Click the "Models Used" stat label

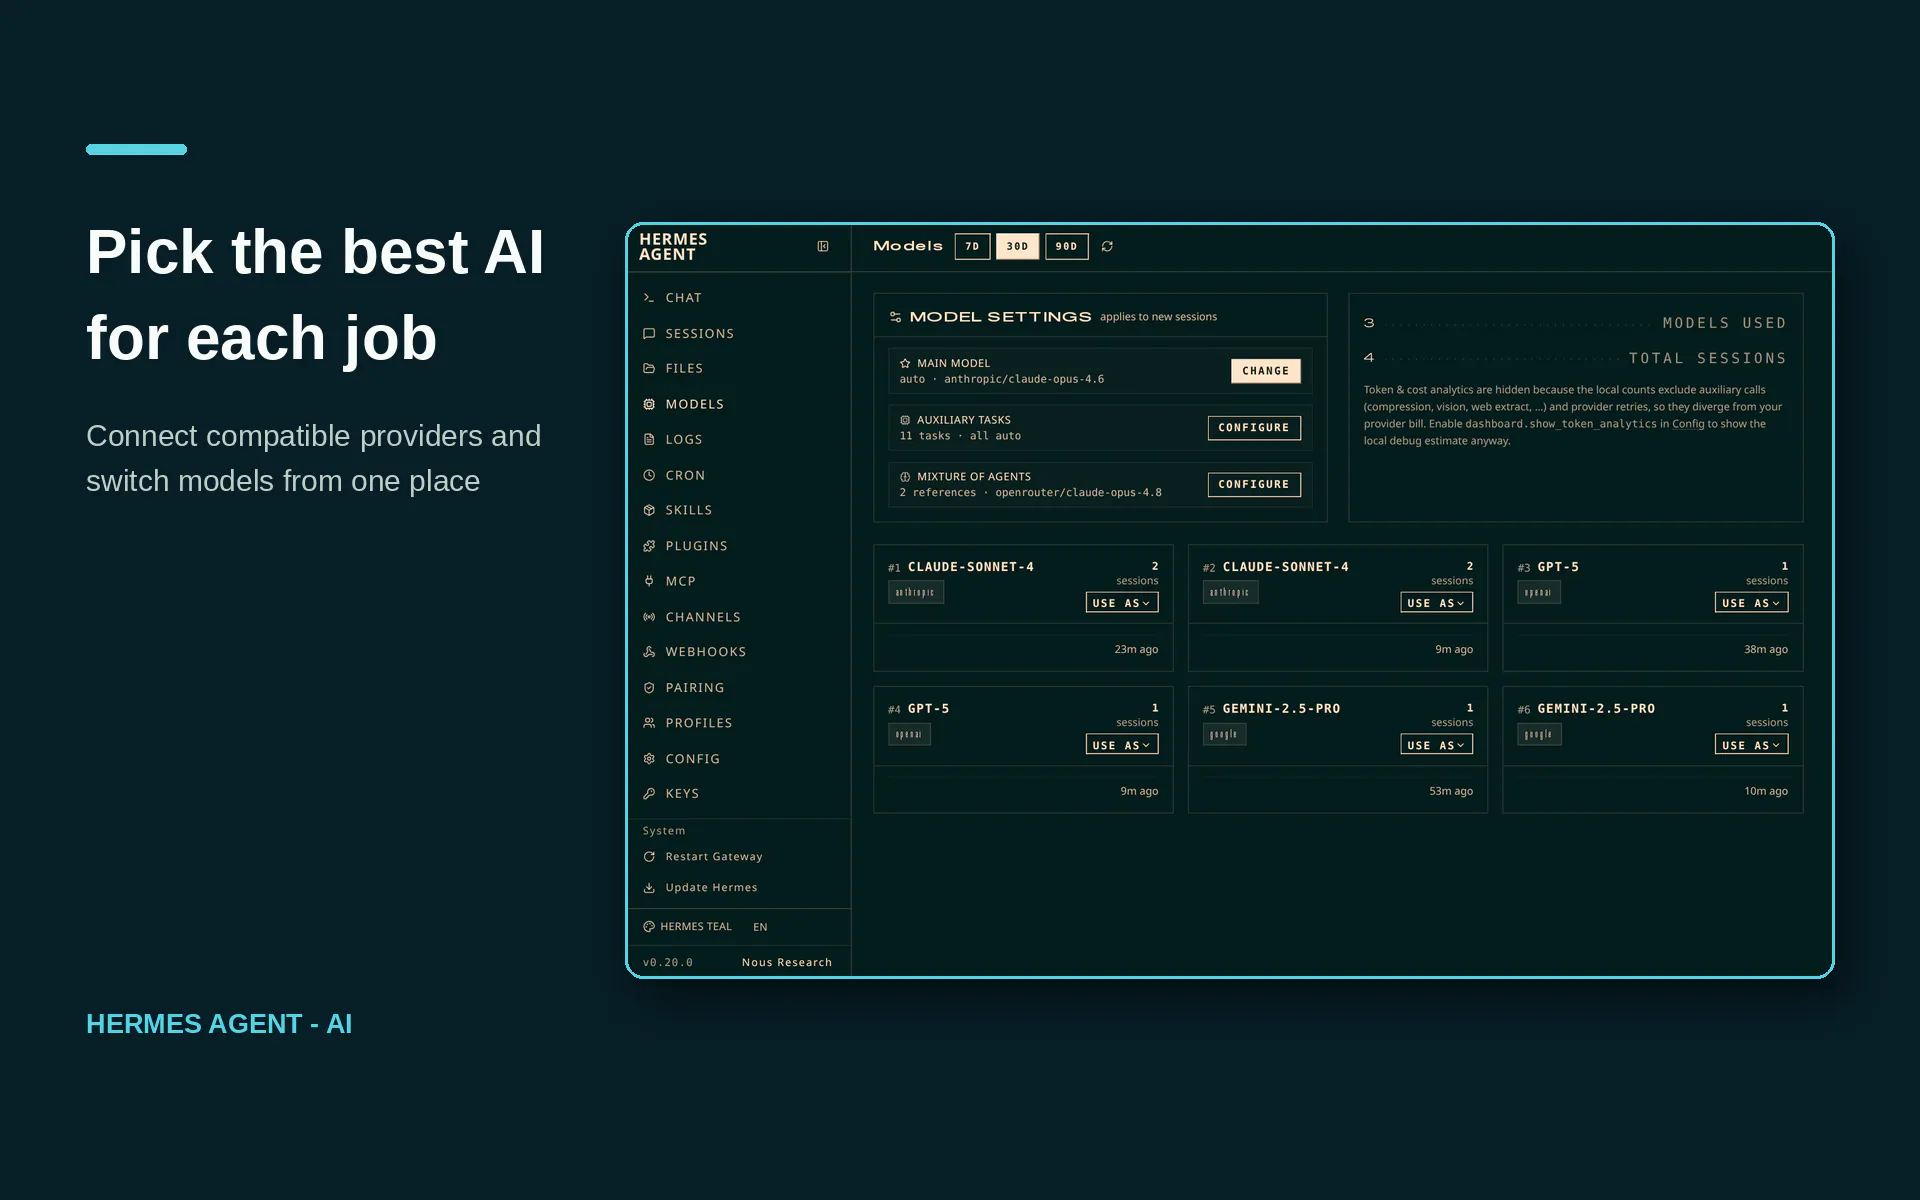click(x=1724, y=323)
